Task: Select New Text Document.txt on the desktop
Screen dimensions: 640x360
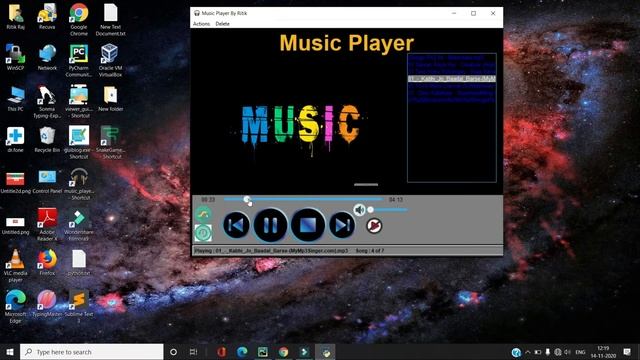Action: coord(111,20)
